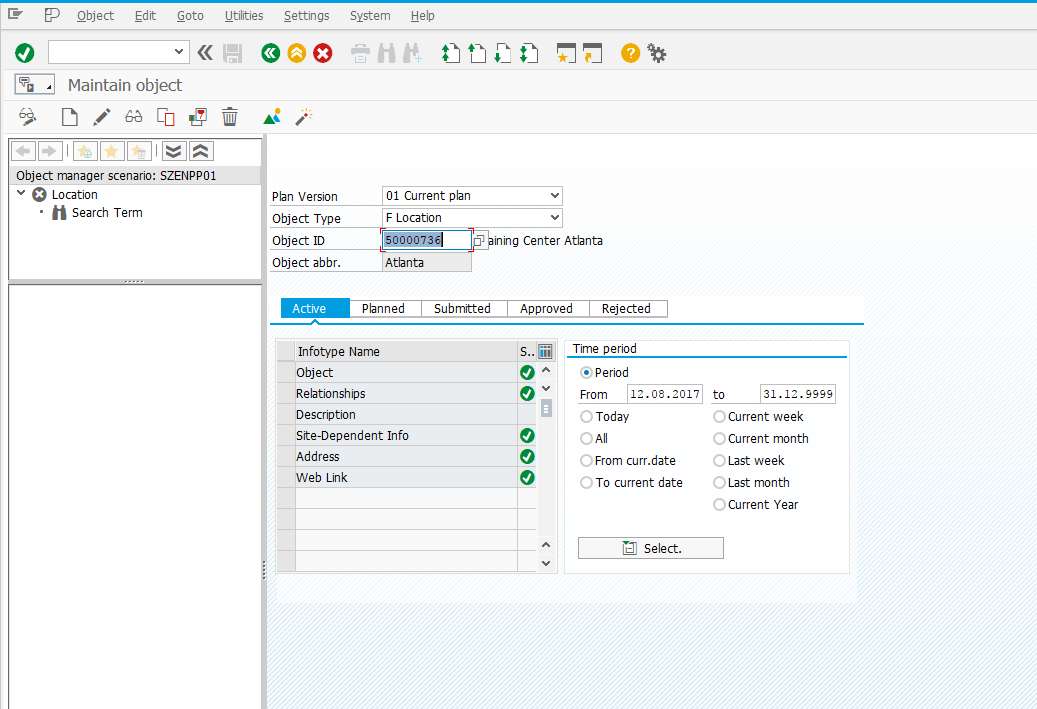Select the Current Year radio button
This screenshot has width=1037, height=709.
[x=719, y=505]
